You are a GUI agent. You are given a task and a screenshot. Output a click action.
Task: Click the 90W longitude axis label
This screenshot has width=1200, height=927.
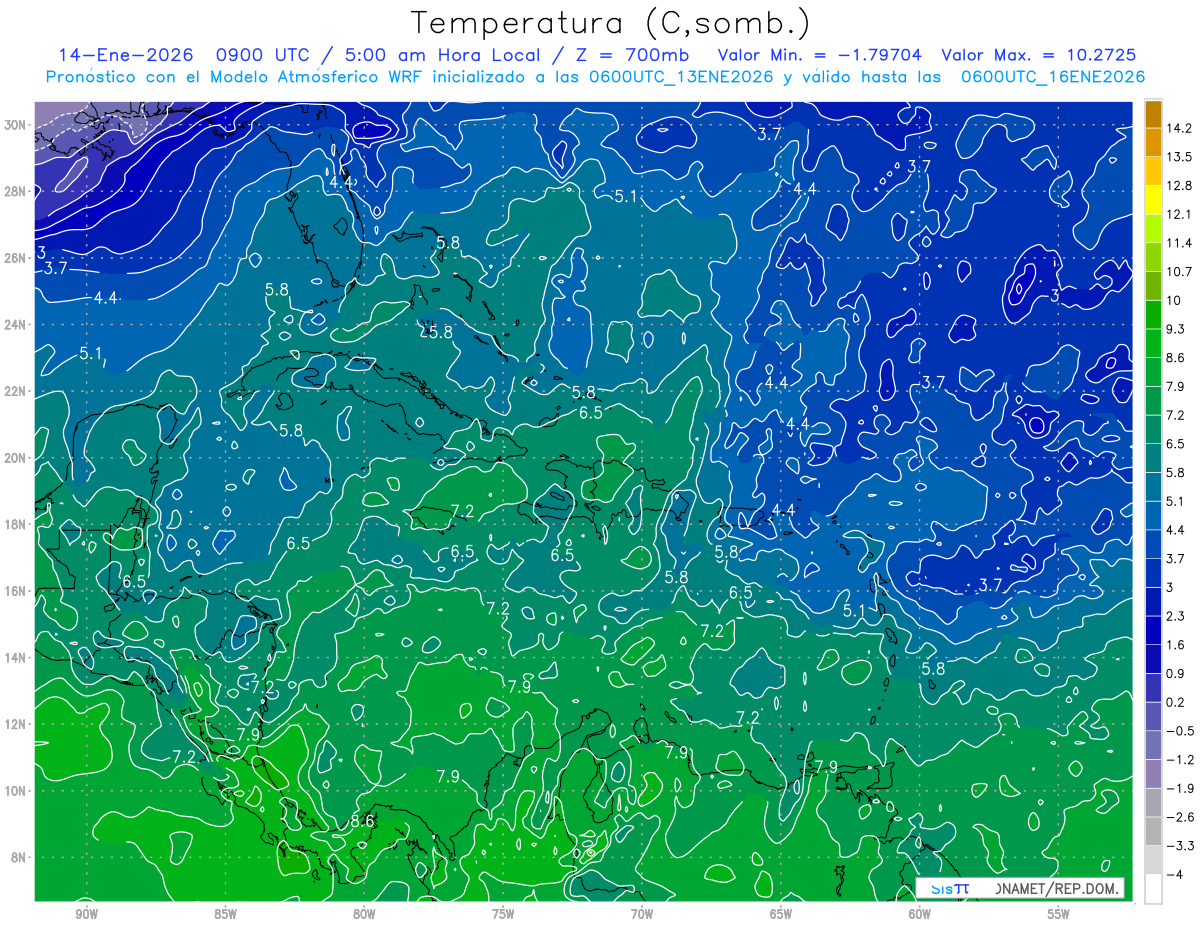86,914
